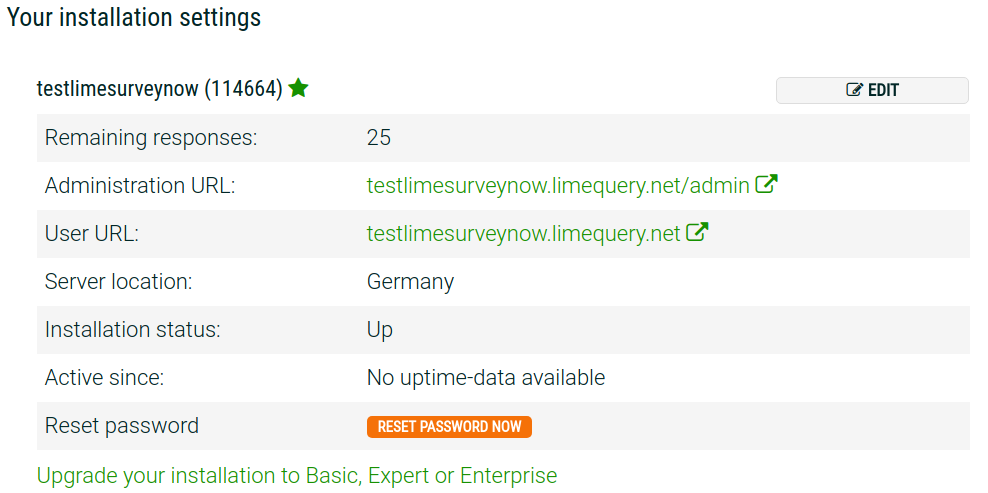
Task: Click the Active since label
Action: pyautogui.click(x=104, y=378)
